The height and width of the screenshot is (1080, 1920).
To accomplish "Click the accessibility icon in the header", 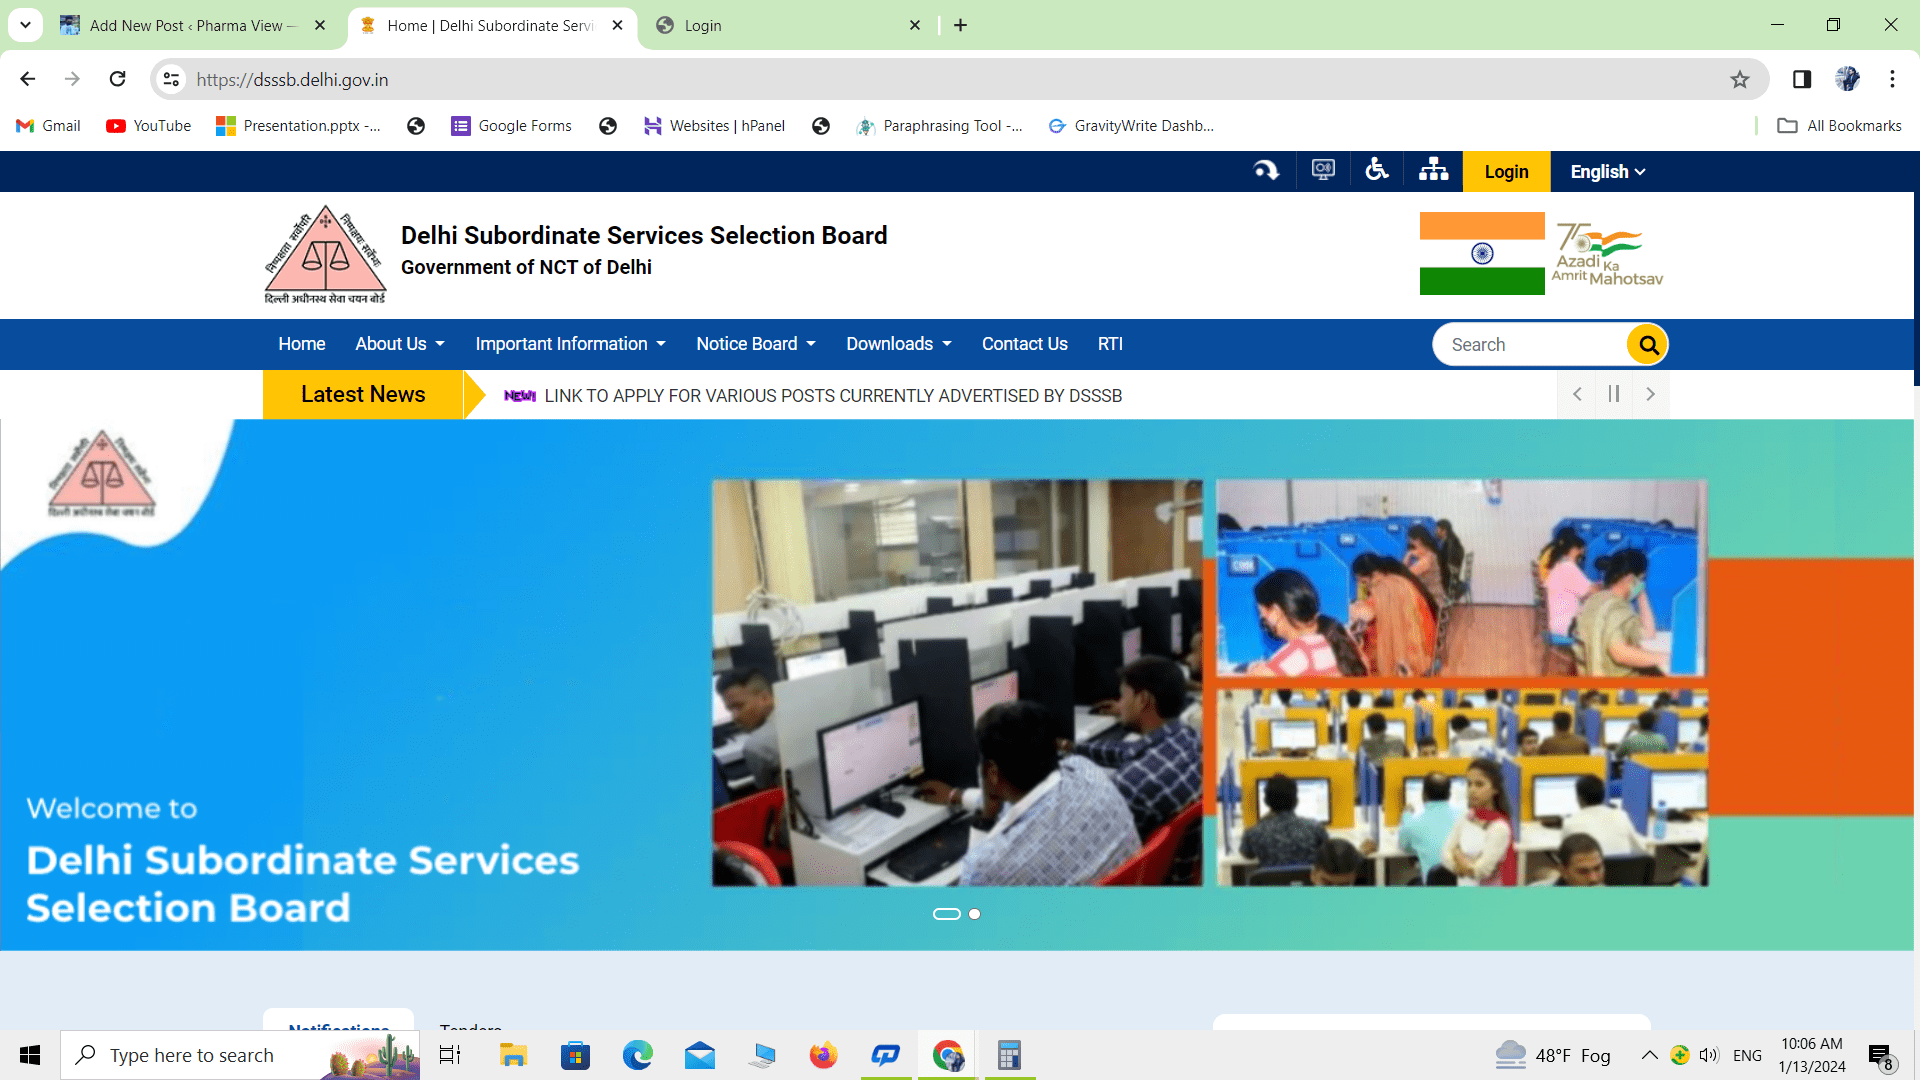I will 1377,171.
